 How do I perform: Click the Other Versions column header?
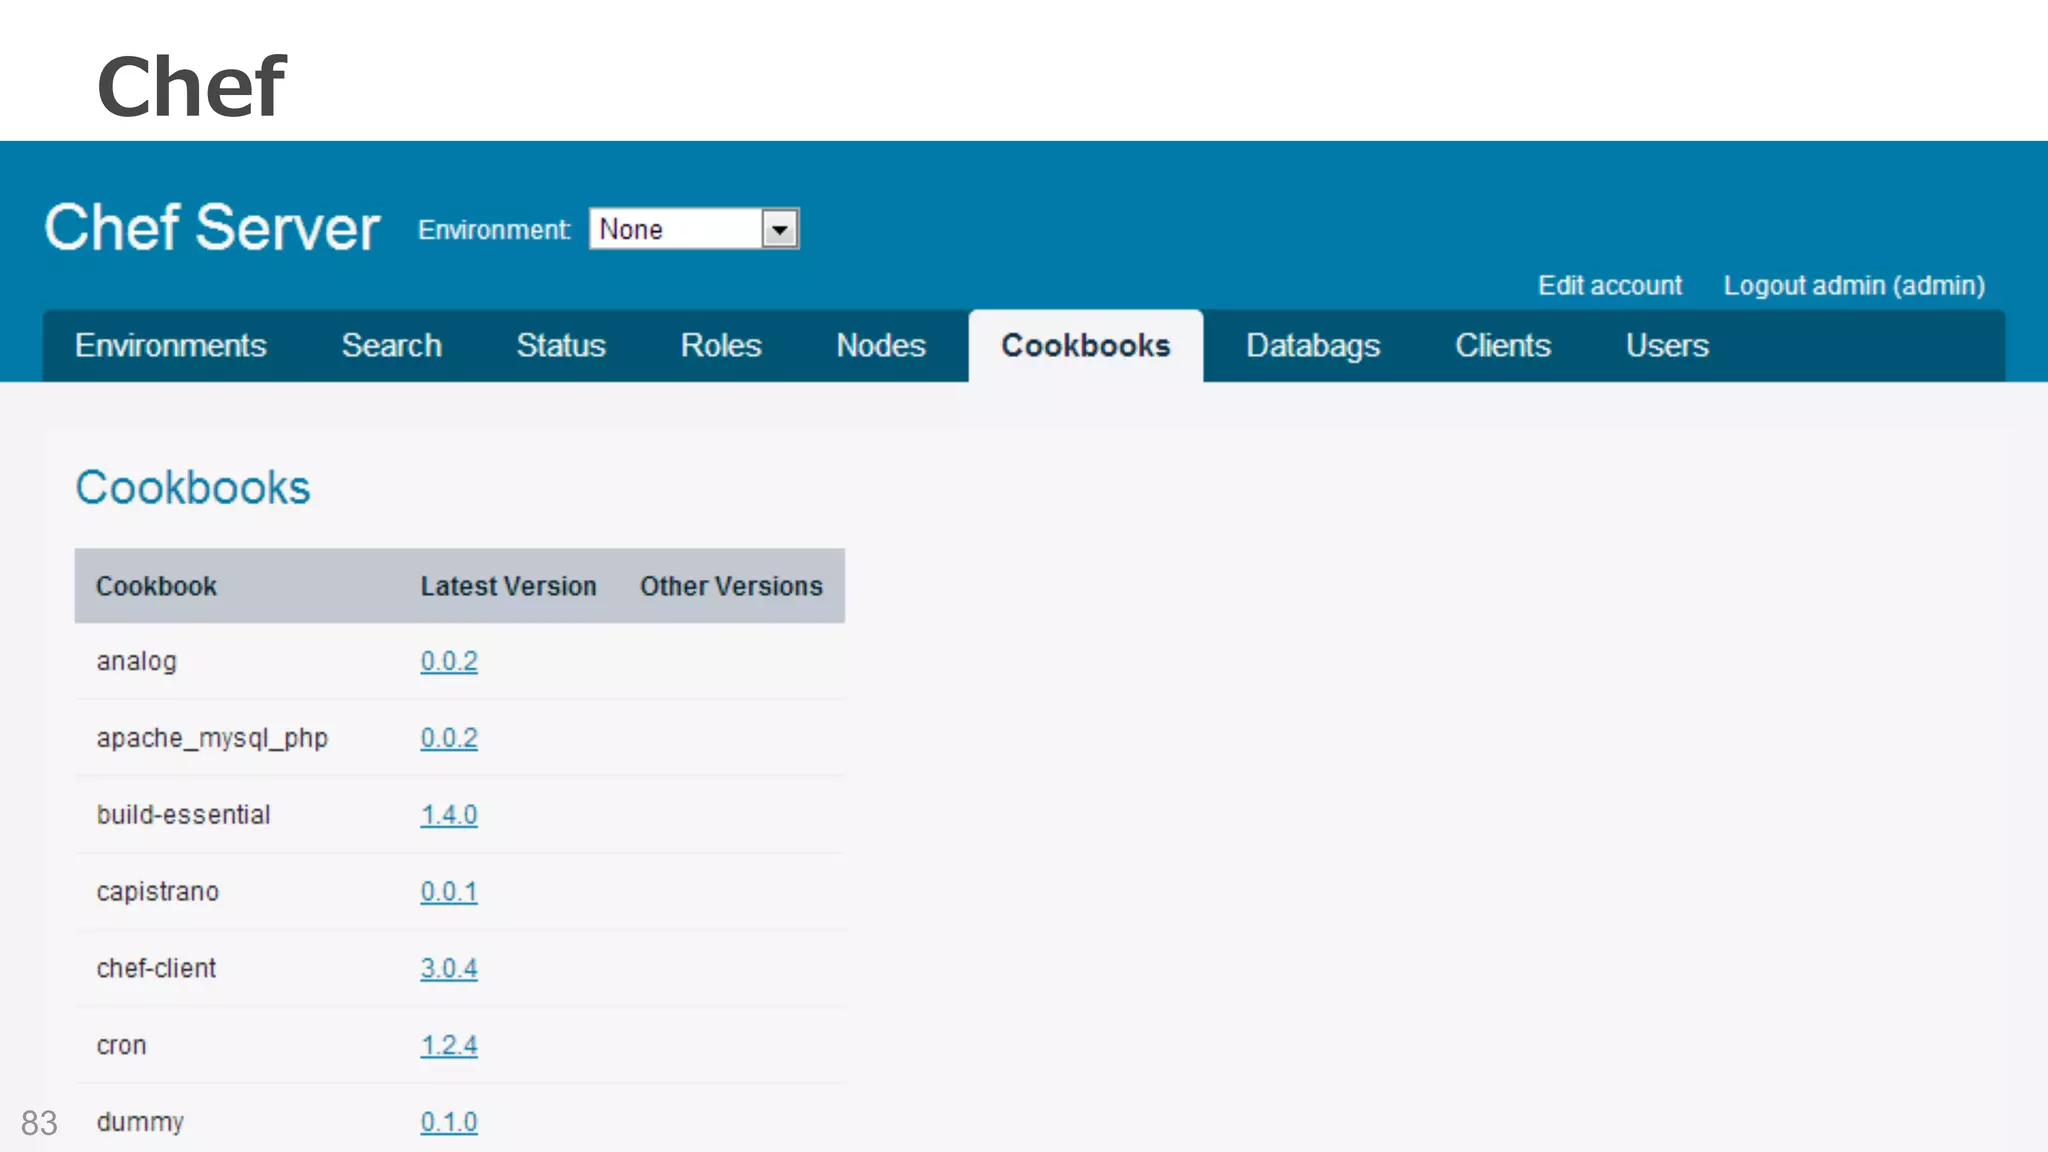pos(731,586)
